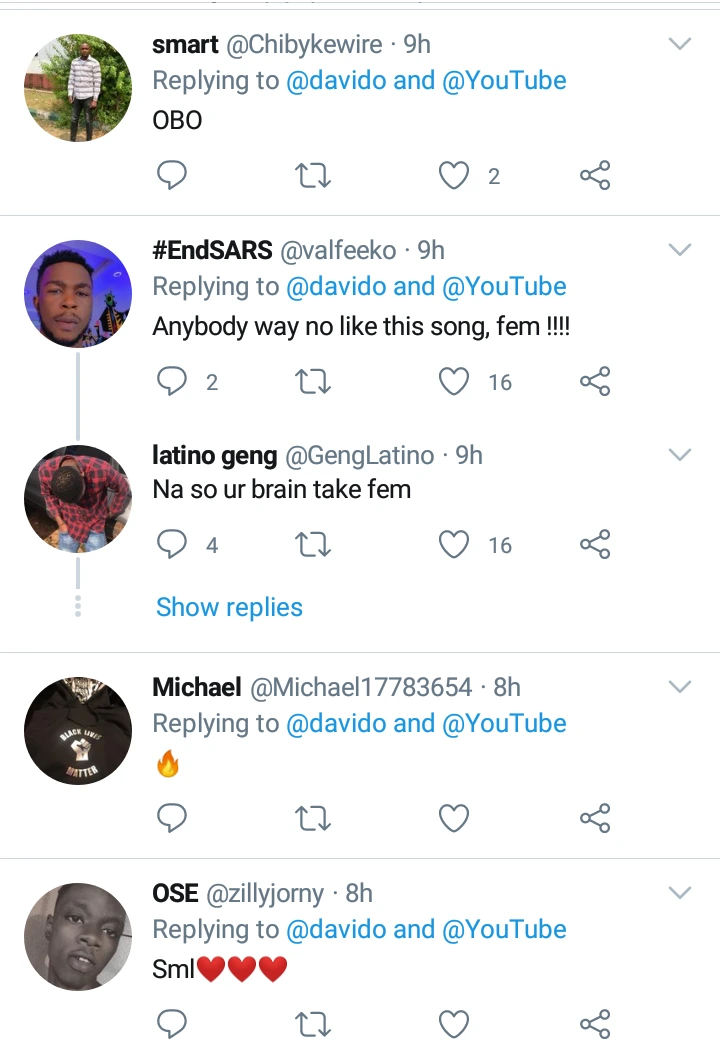Retweet Michael's fire emoji tweet
The width and height of the screenshot is (720, 1053).
pyautogui.click(x=313, y=820)
